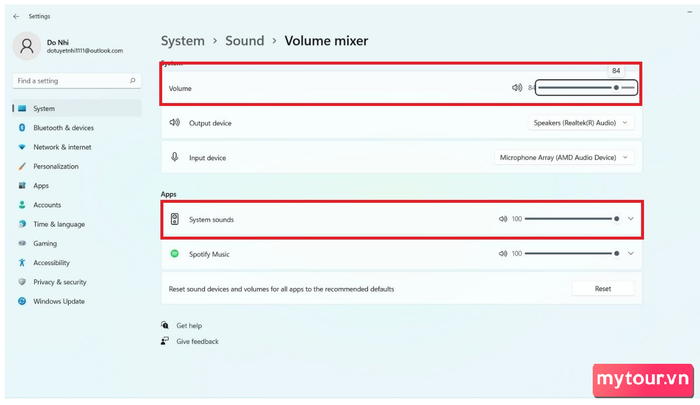Open the Accounts settings page
This screenshot has width=700, height=405.
47,205
